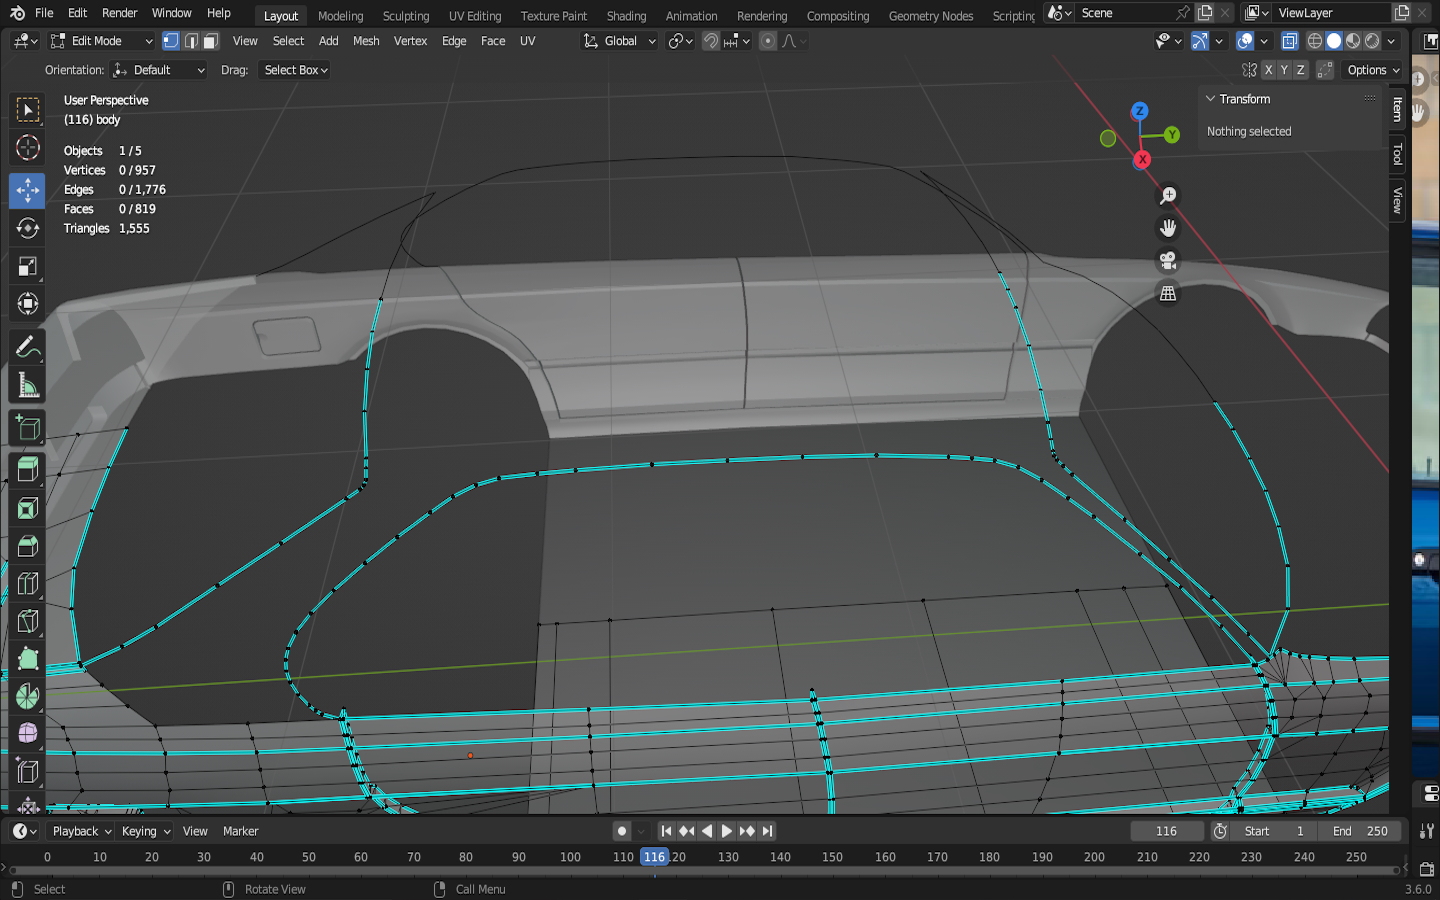Choose the Loop Cut tool

(x=27, y=584)
